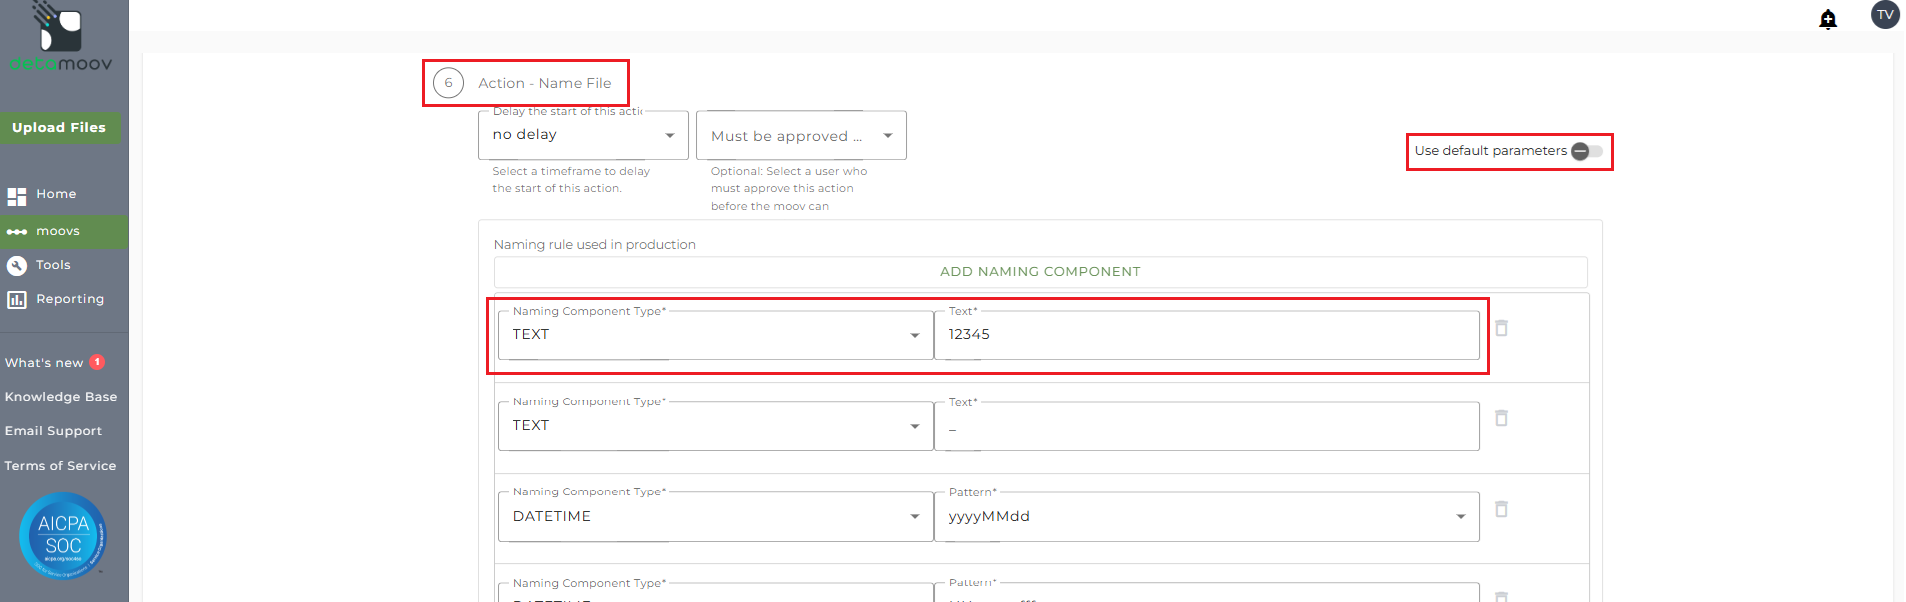Open the Knowledge Base link
Image resolution: width=1906 pixels, height=602 pixels.
point(61,397)
